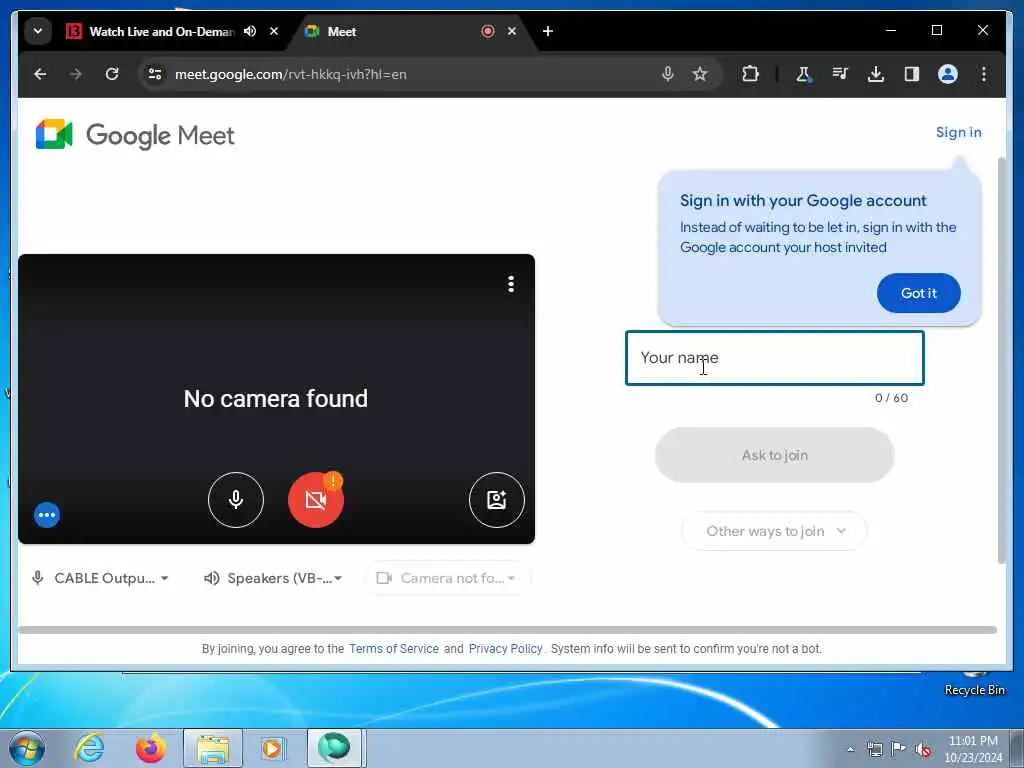The height and width of the screenshot is (768, 1024).
Task: Click the Google Meet logo
Action: pos(135,135)
